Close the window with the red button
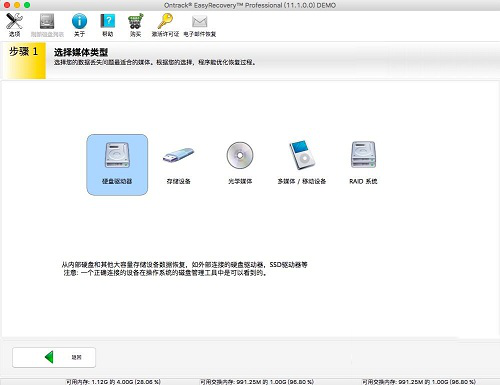 pyautogui.click(x=6, y=5)
